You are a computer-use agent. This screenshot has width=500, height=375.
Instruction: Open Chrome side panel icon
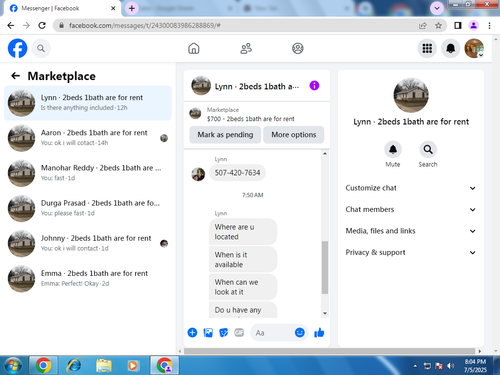(458, 25)
